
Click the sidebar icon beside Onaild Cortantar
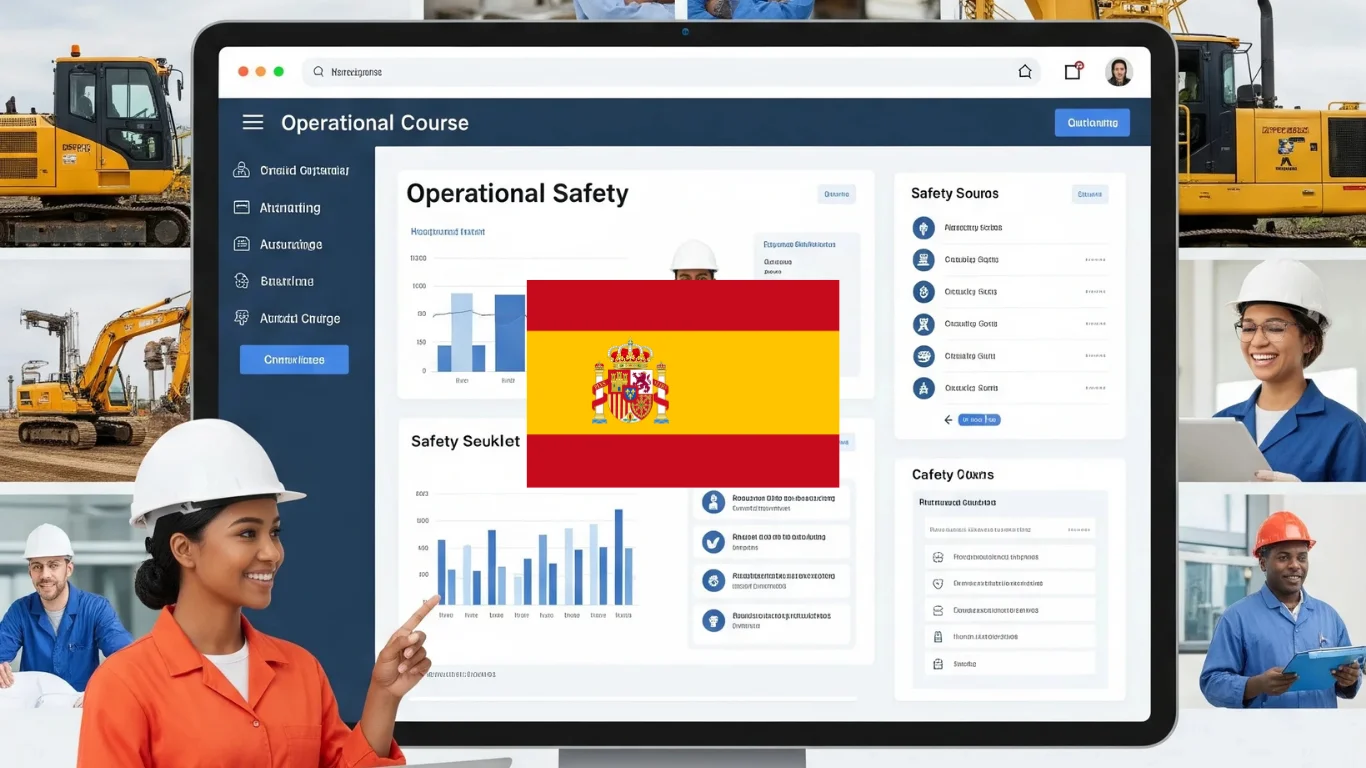click(x=241, y=170)
